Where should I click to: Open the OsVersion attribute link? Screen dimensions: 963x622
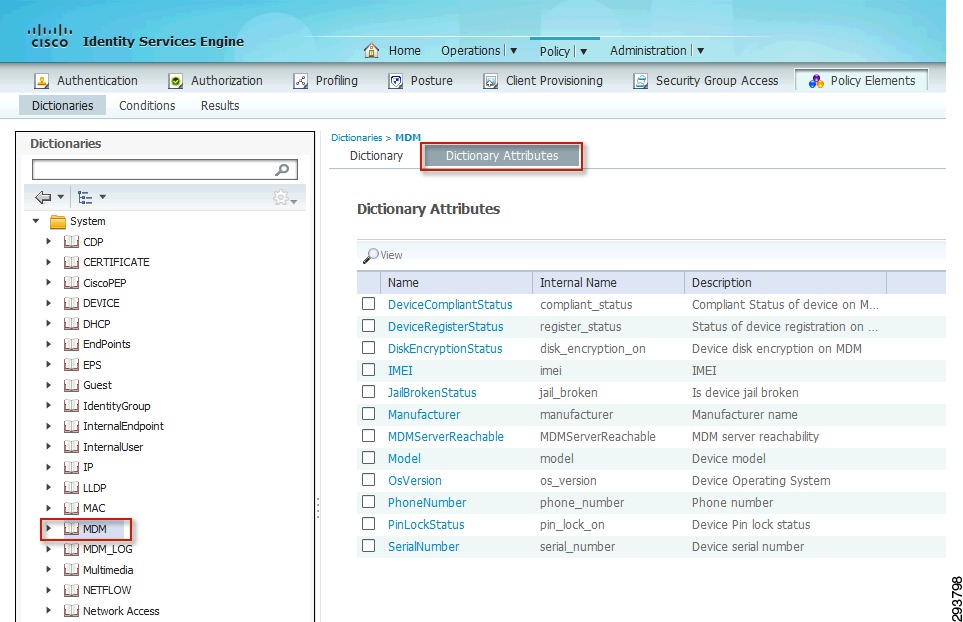[415, 481]
